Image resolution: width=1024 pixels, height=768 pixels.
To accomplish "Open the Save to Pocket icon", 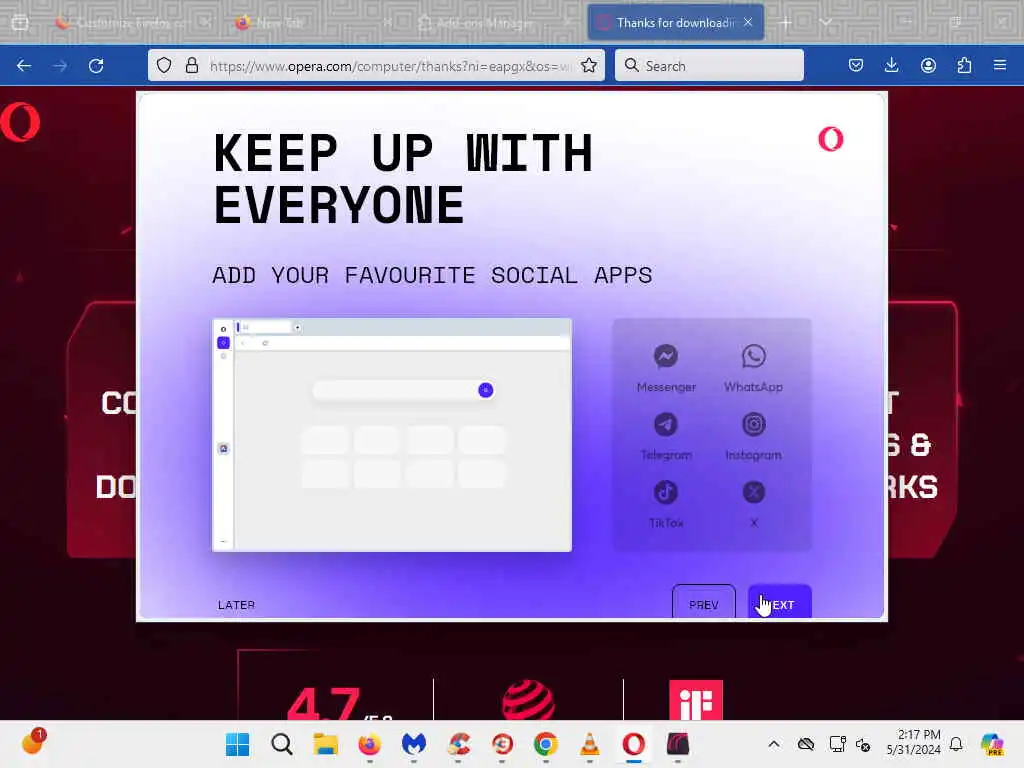I will pos(856,65).
